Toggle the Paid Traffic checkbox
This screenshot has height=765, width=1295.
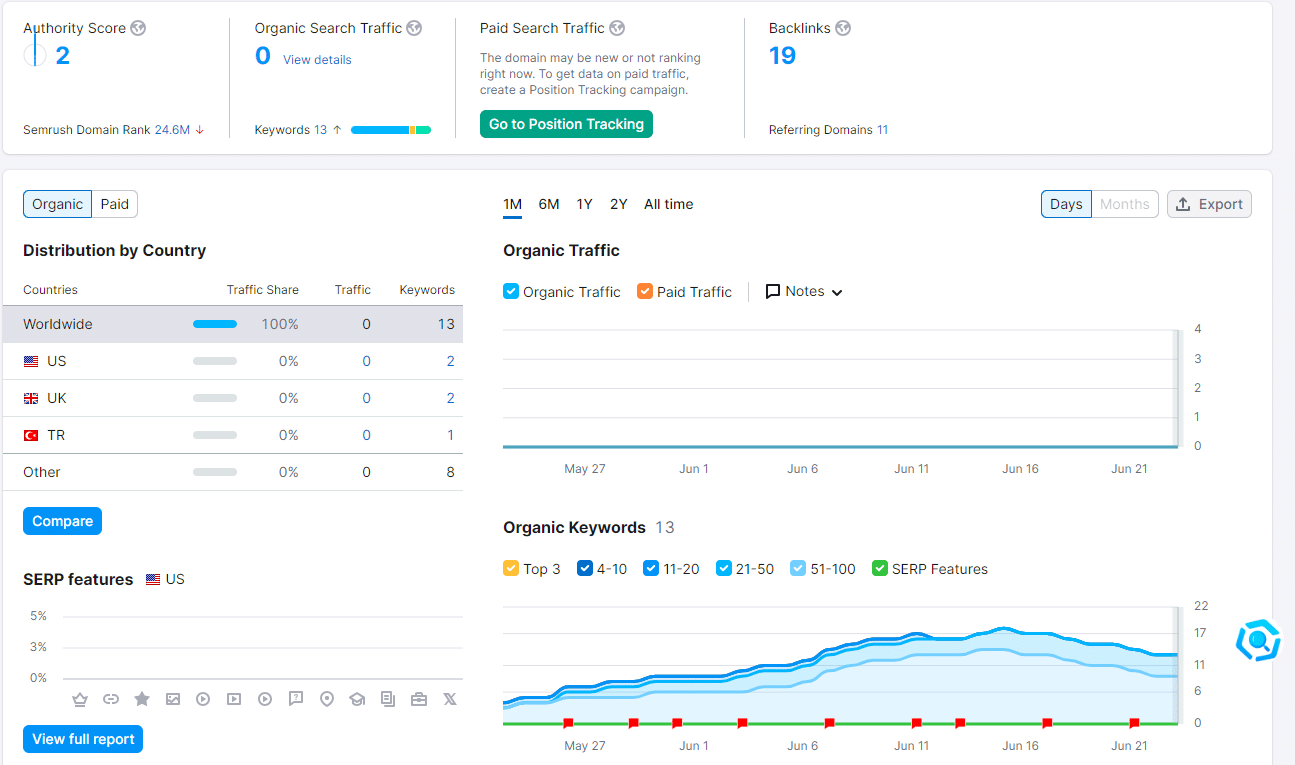point(645,292)
